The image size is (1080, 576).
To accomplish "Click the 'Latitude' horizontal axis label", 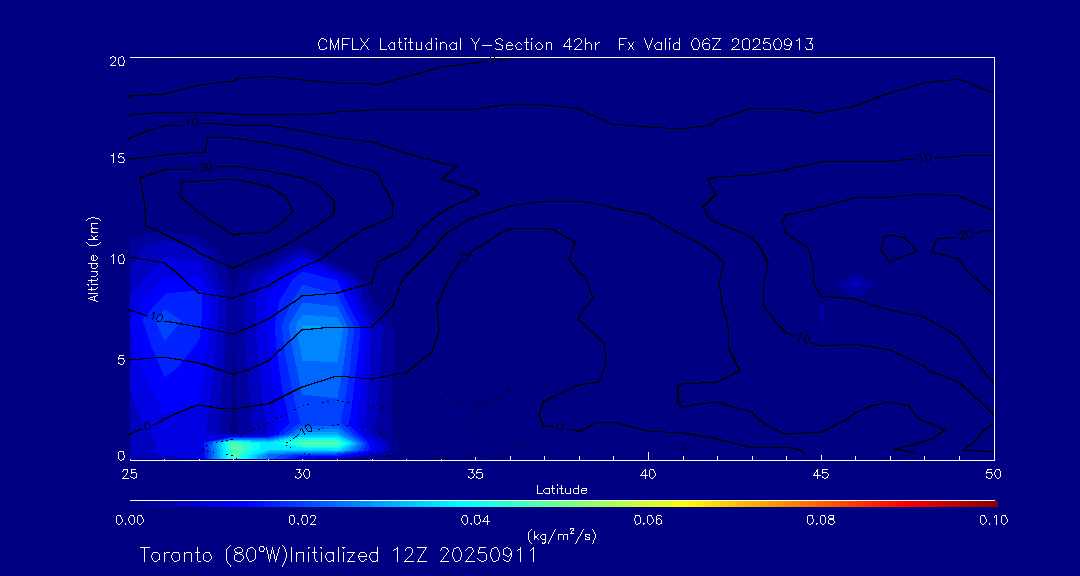I will [561, 490].
